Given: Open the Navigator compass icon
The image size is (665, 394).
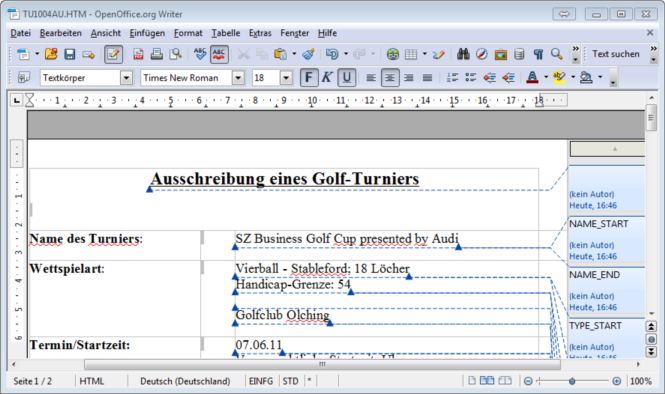Looking at the screenshot, I should tap(482, 54).
